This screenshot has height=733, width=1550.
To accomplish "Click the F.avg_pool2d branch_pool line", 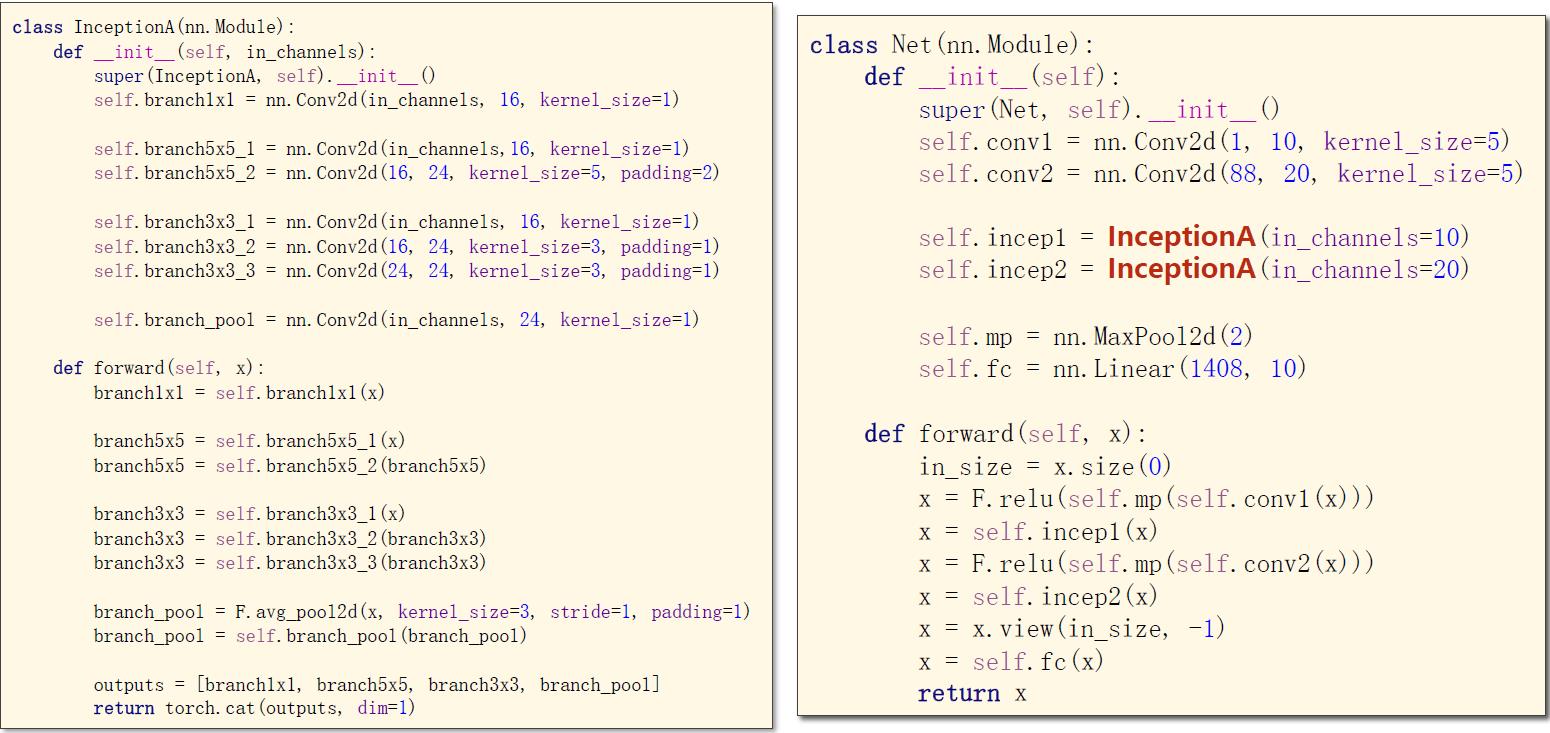I will click(422, 612).
